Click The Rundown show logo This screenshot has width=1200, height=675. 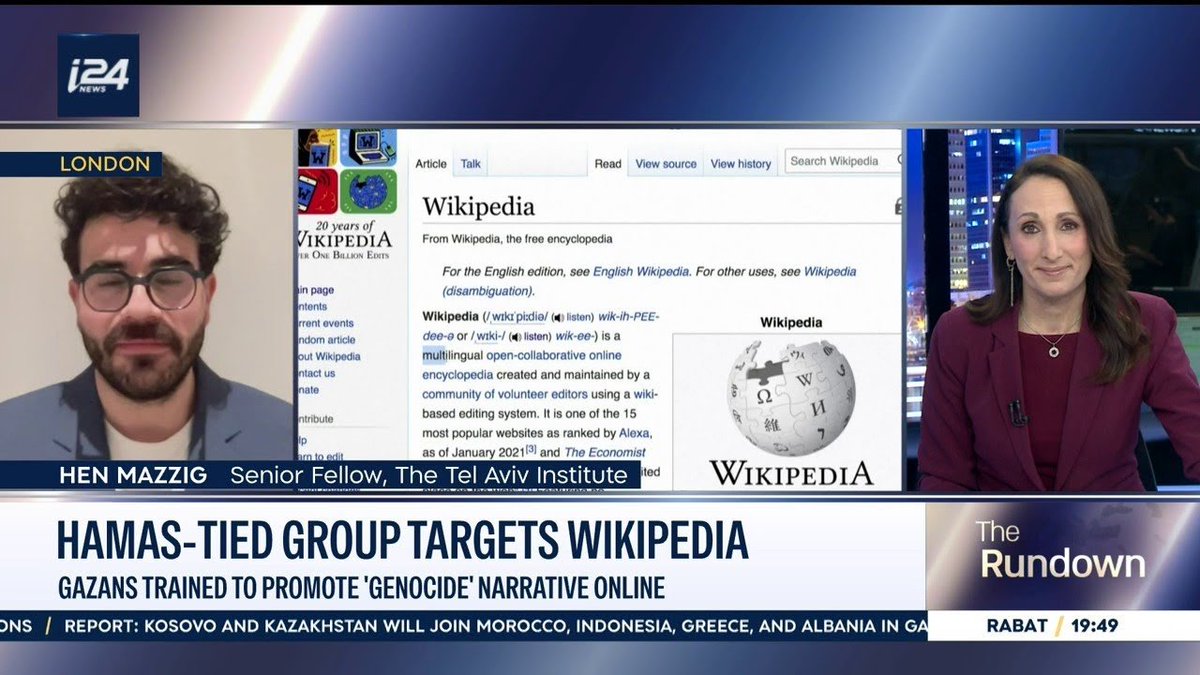point(1062,548)
